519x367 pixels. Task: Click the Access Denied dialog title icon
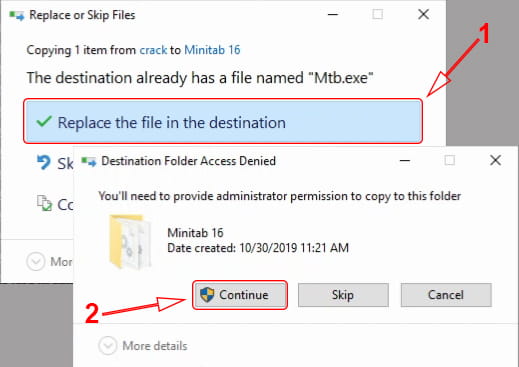coord(89,162)
